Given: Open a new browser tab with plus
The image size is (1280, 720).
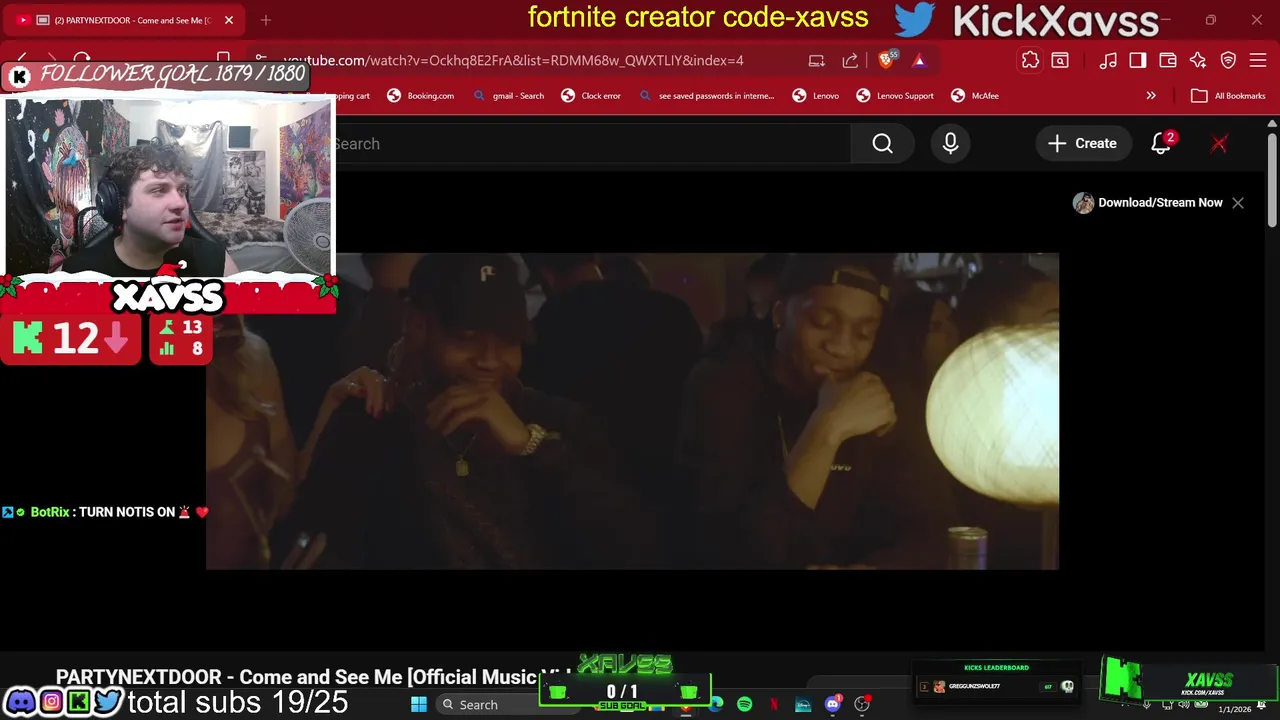Looking at the screenshot, I should (266, 20).
